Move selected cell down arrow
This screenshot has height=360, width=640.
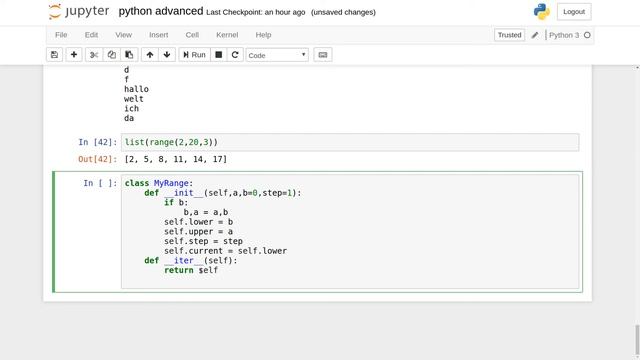coord(167,55)
